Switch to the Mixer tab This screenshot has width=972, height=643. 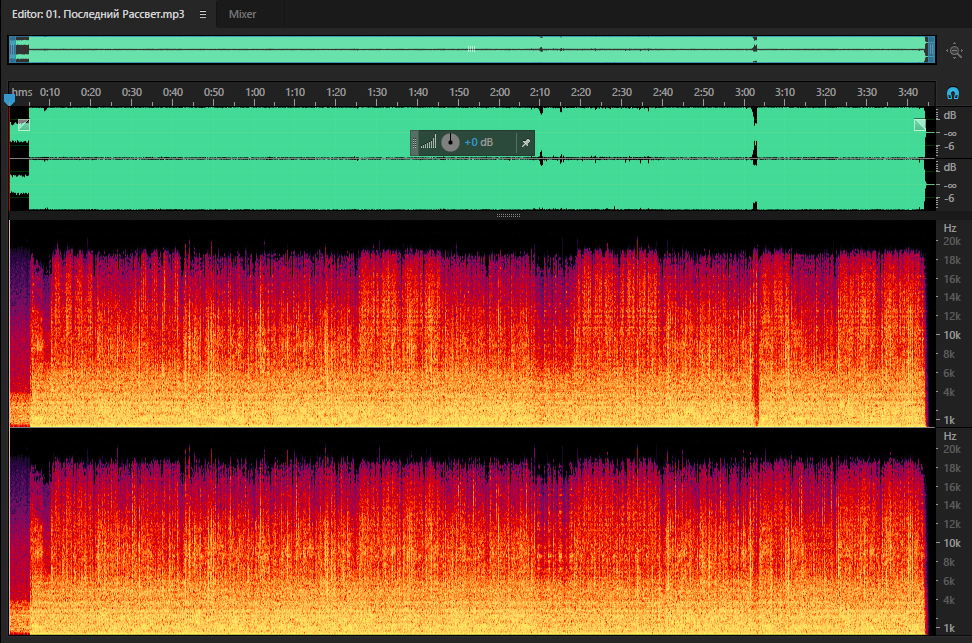click(242, 14)
